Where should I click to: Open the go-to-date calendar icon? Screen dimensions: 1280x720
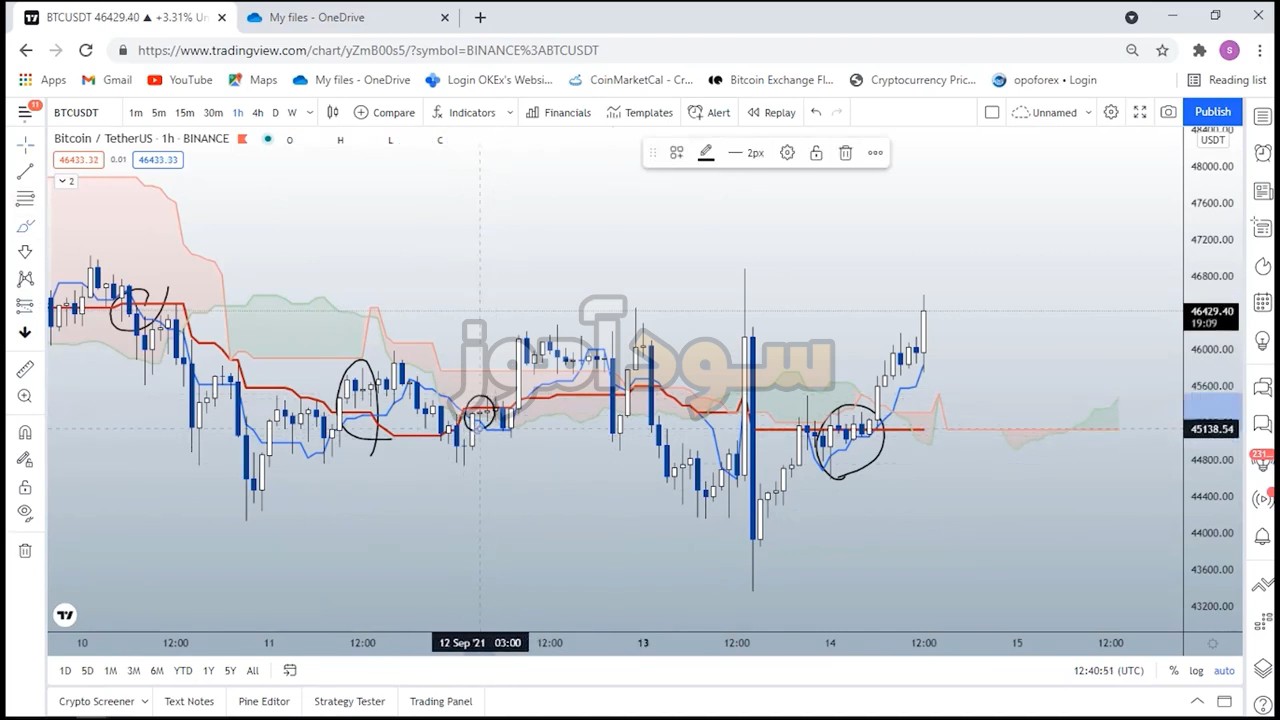(x=290, y=671)
